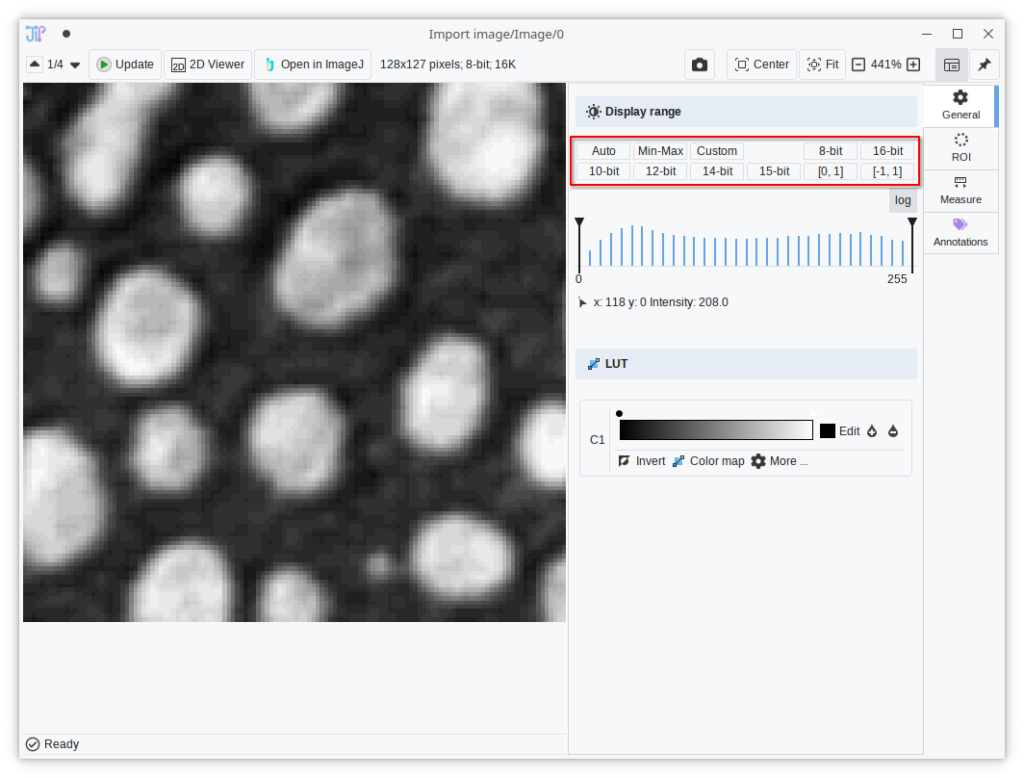Click the black LUT color swatch

coord(827,431)
